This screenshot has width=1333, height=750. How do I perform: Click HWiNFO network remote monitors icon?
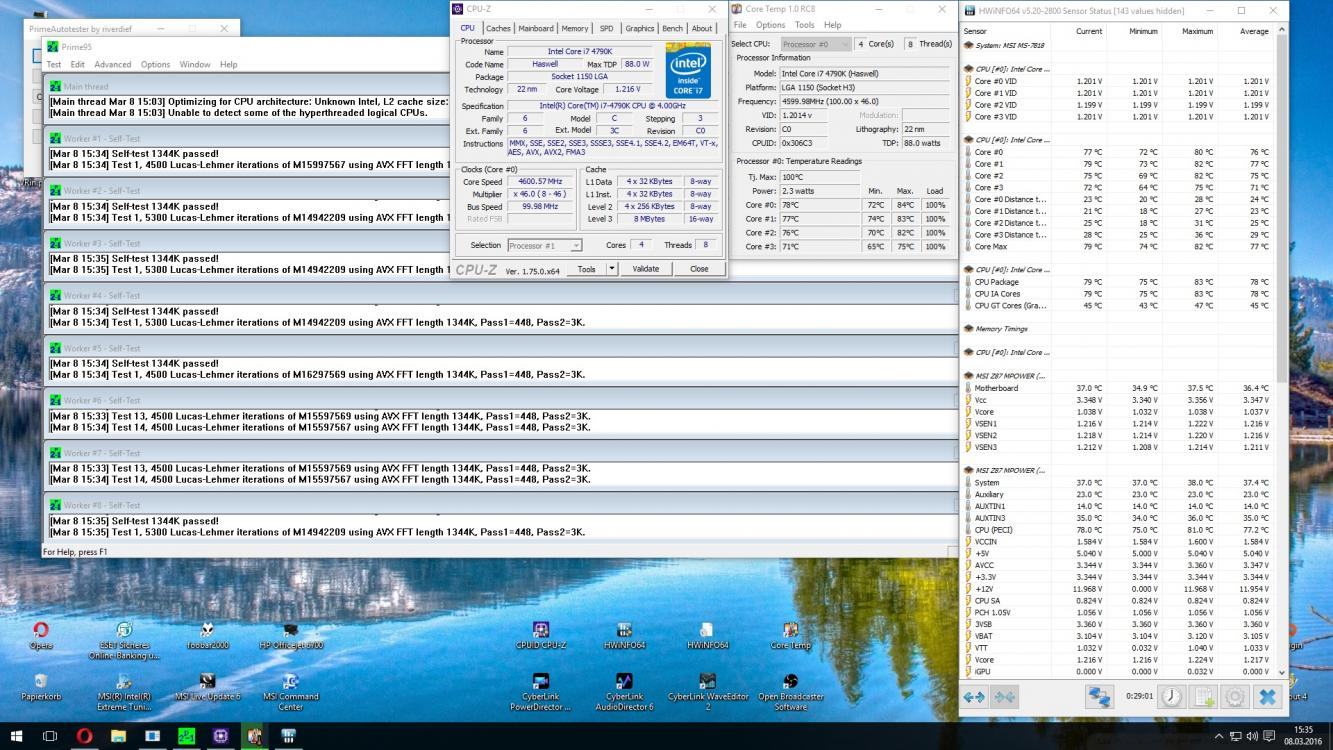click(x=1099, y=697)
